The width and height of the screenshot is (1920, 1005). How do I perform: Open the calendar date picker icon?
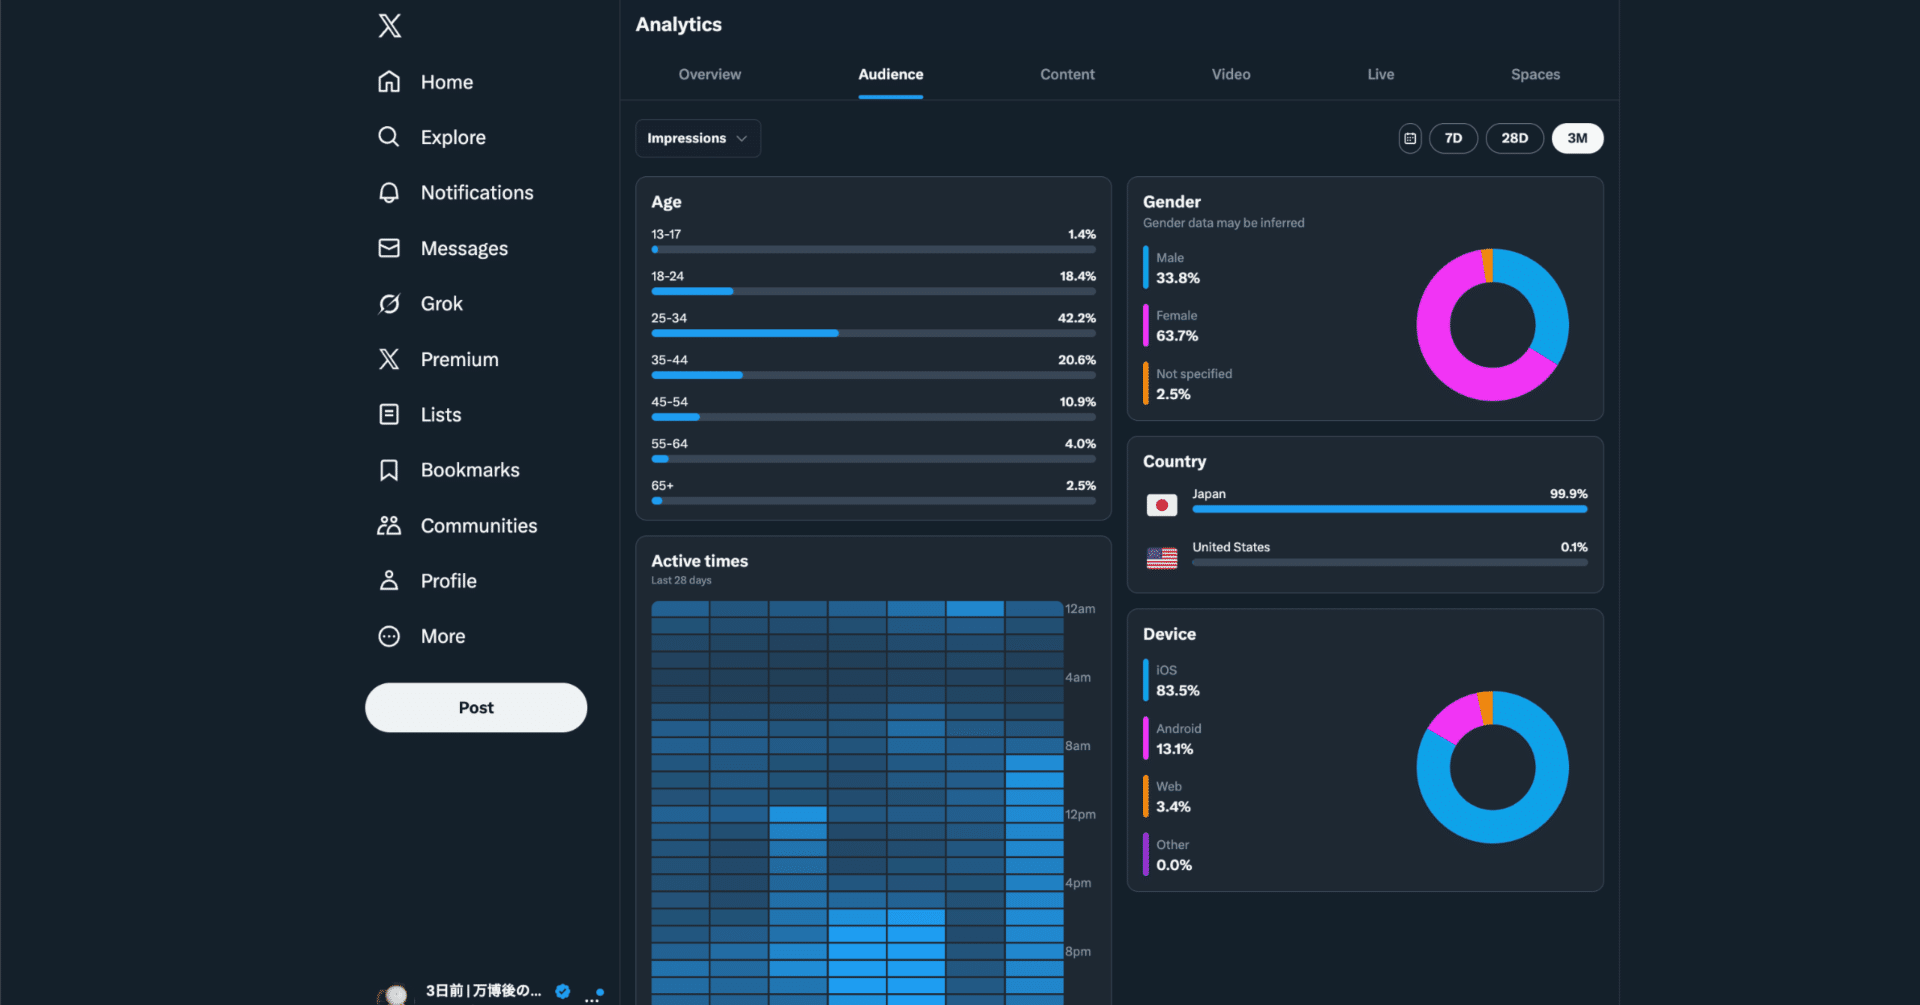1410,138
